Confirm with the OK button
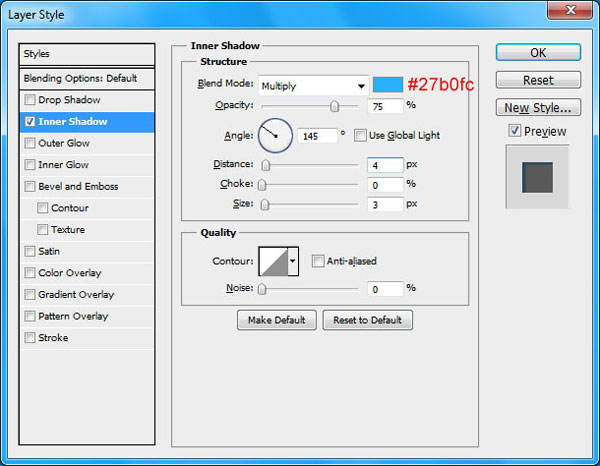Viewport: 600px width, 466px height. [x=538, y=52]
